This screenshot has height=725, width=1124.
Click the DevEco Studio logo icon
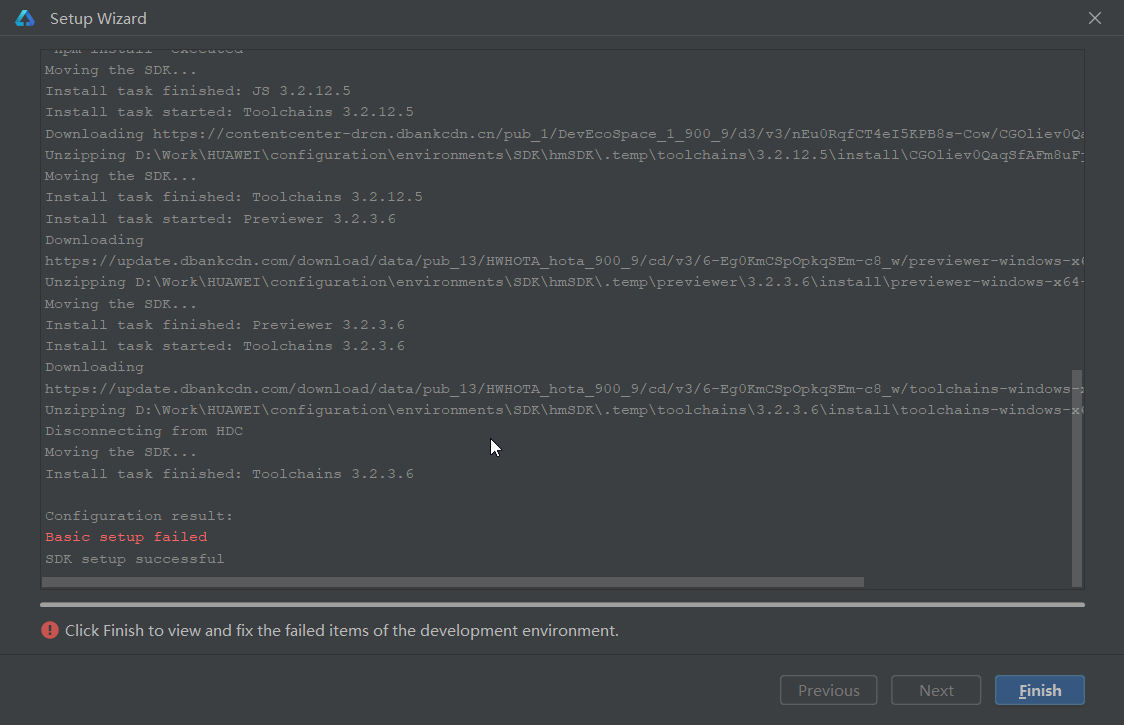point(25,19)
